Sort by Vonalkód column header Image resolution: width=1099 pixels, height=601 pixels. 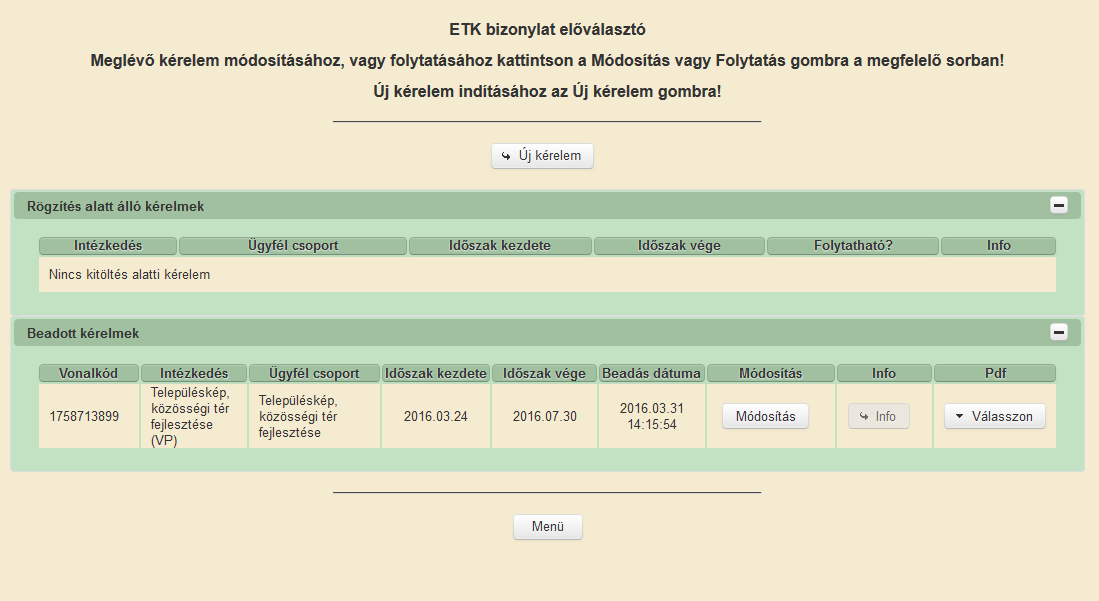coord(88,373)
